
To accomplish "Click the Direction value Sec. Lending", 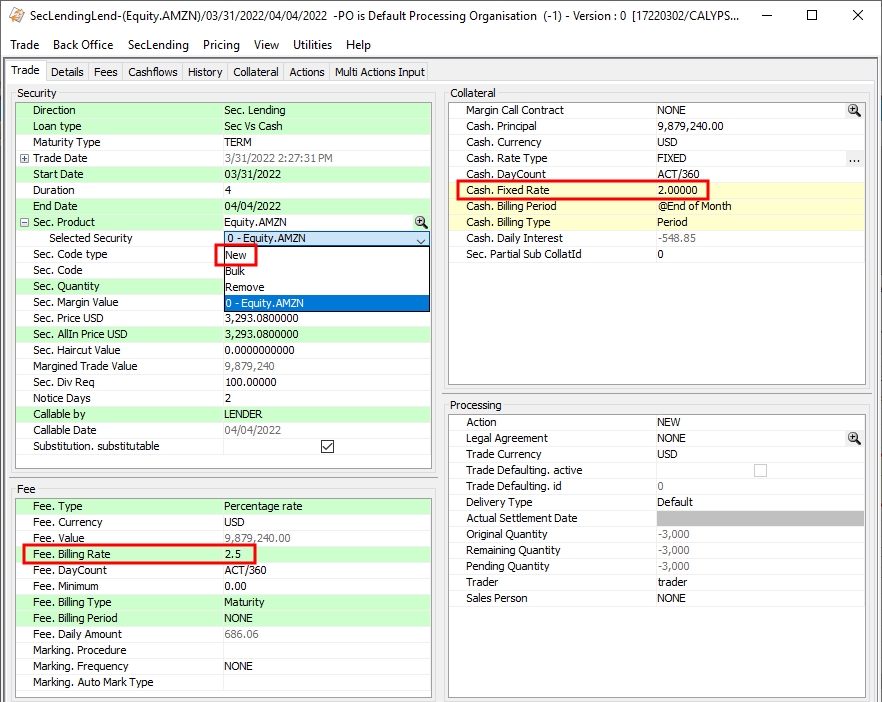I will point(255,110).
